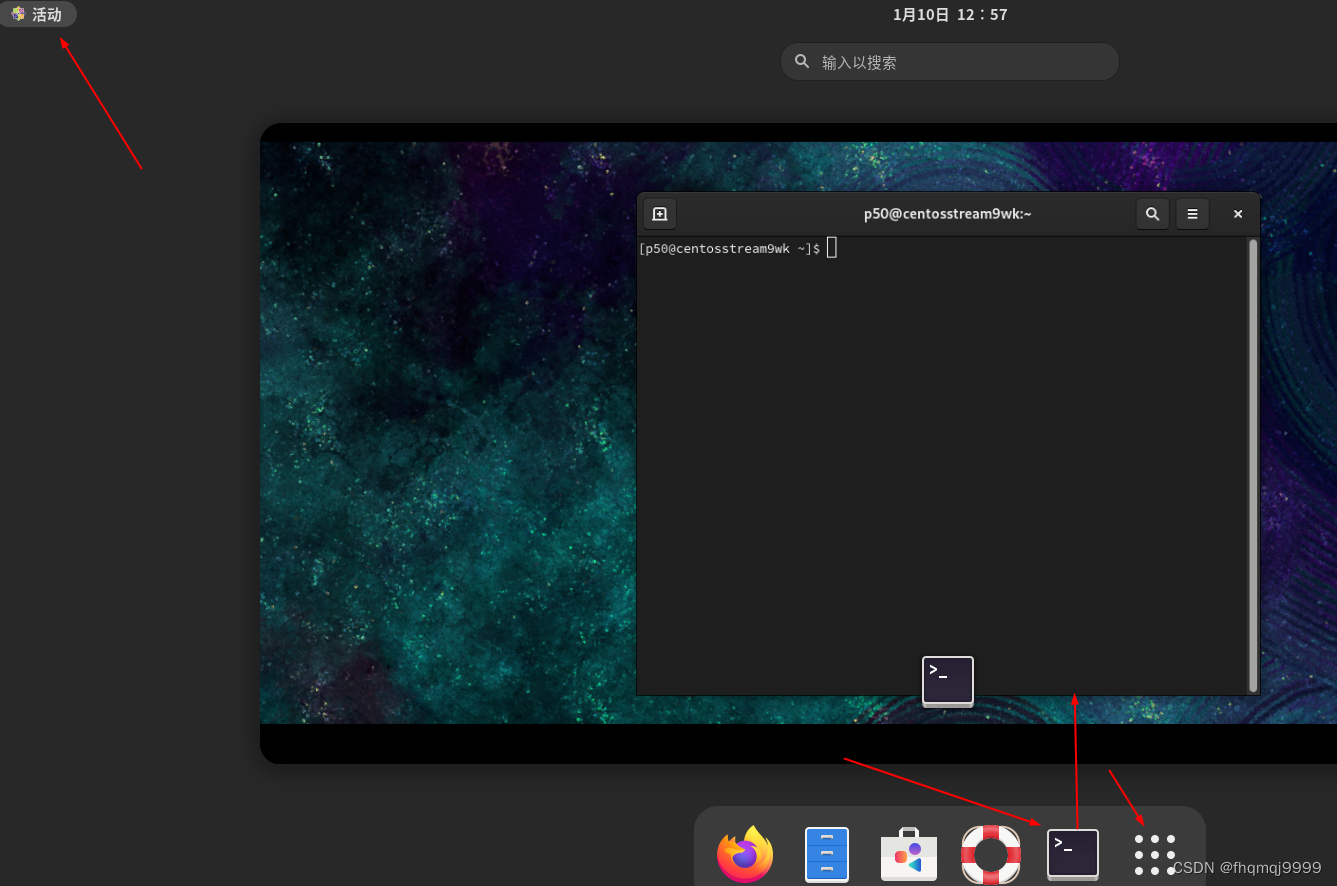The image size is (1337, 886).
Task: Open the Files app from the dock
Action: 826,853
